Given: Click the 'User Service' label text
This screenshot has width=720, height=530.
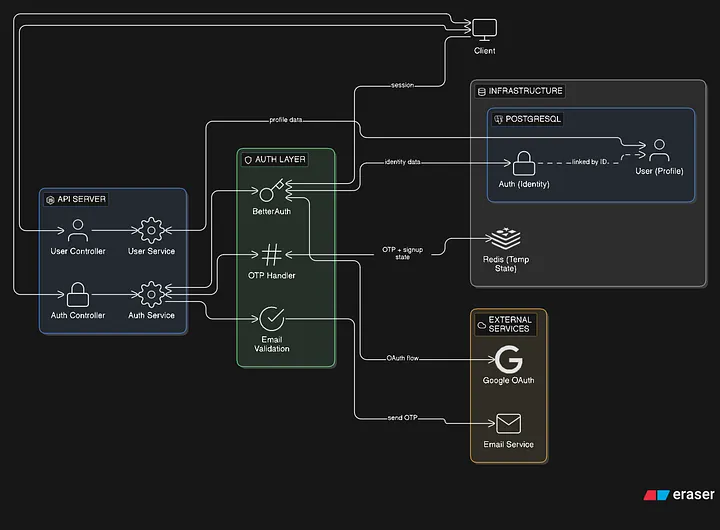Looking at the screenshot, I should [151, 251].
